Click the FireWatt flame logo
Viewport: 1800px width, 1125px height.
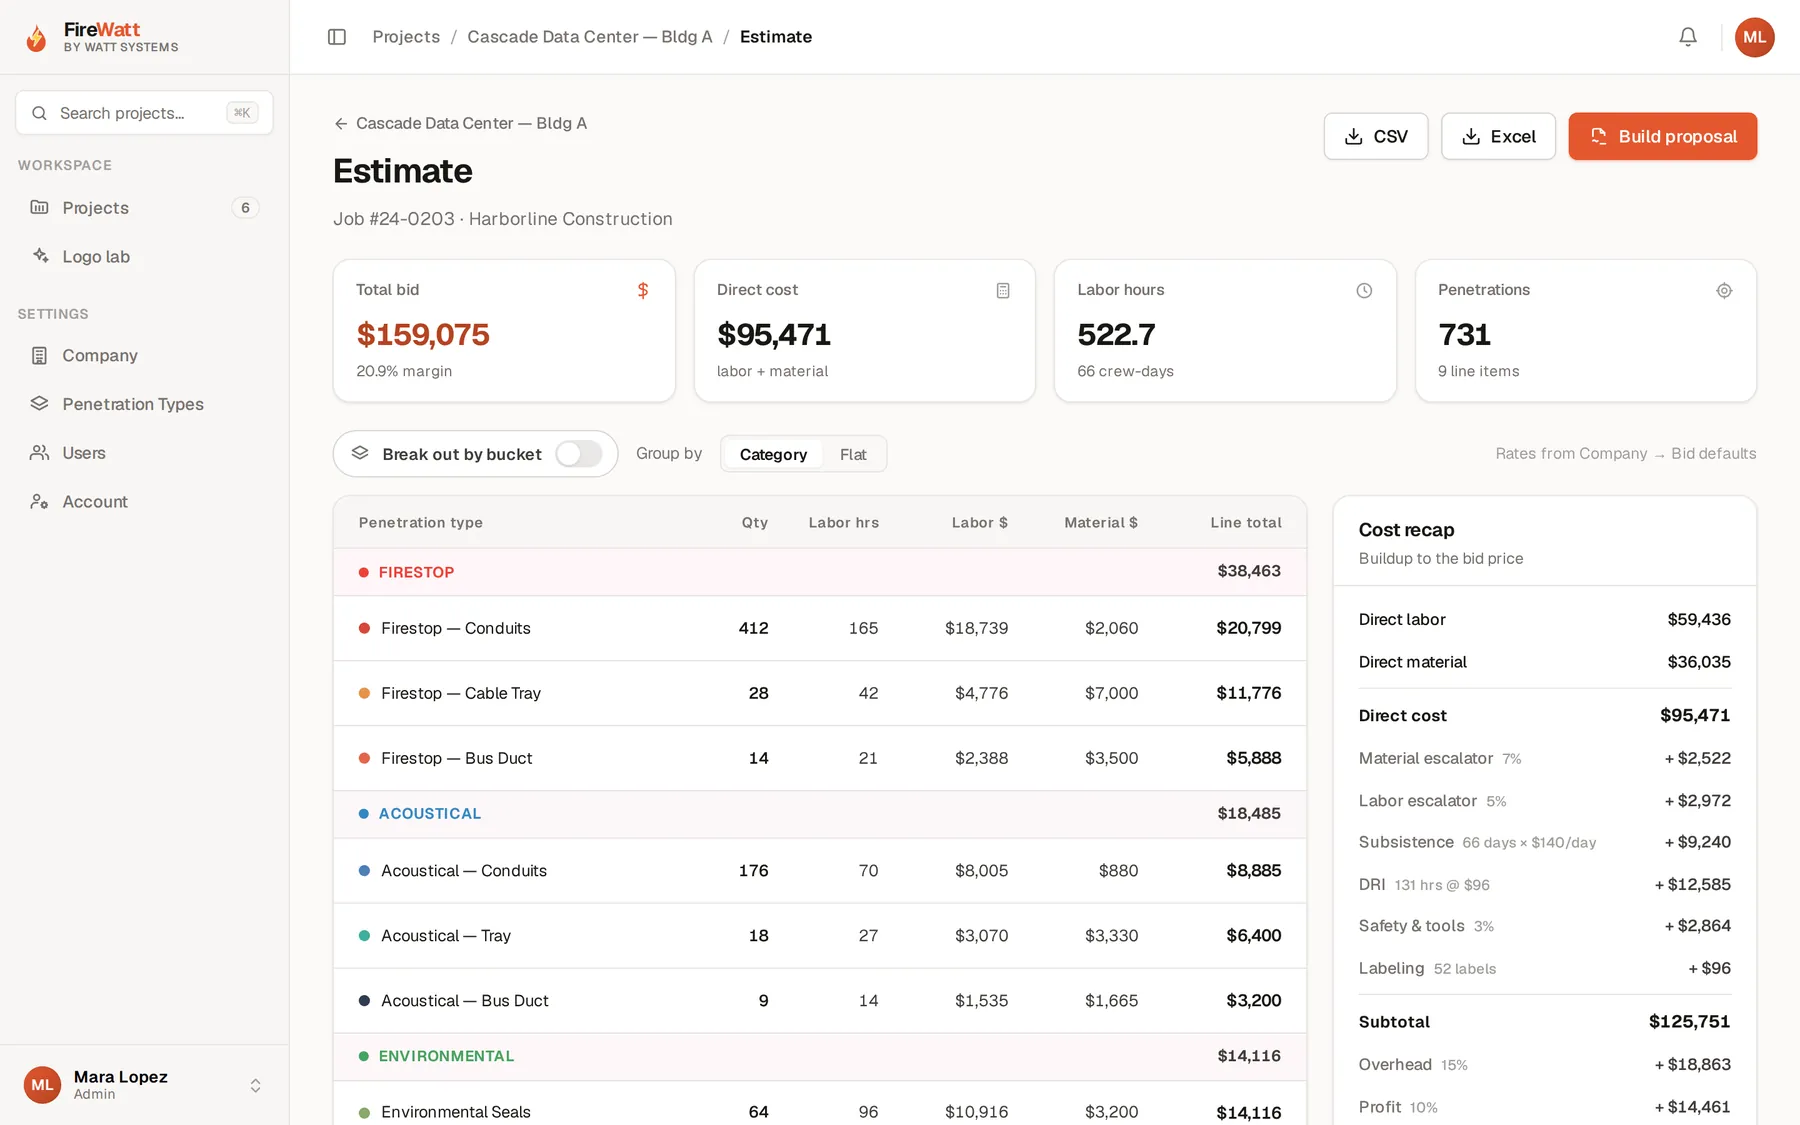36,37
